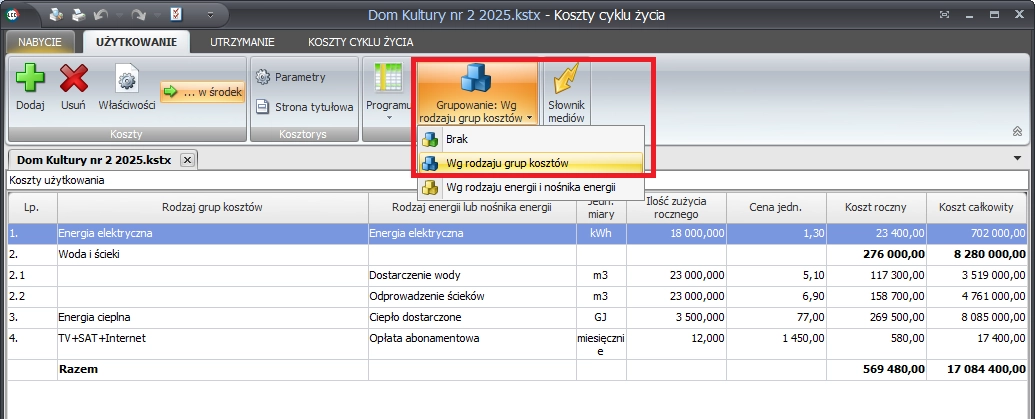1035x419 pixels.
Task: Close the 'Dom Kultury nr 2 2025.kstx' document tab
Action: pyautogui.click(x=186, y=160)
